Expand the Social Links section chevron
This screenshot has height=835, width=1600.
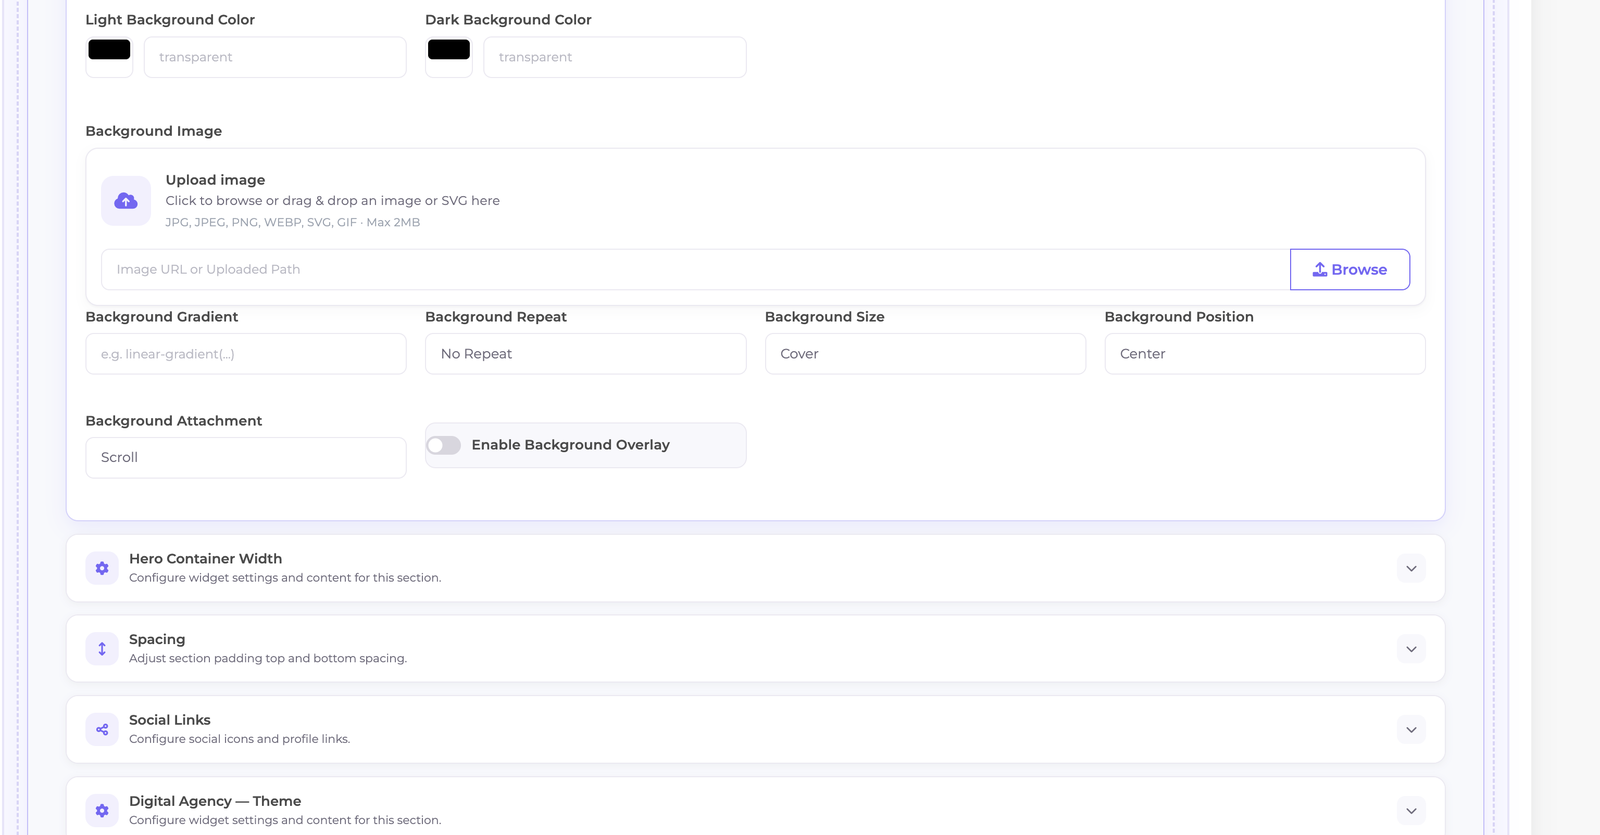[1411, 730]
